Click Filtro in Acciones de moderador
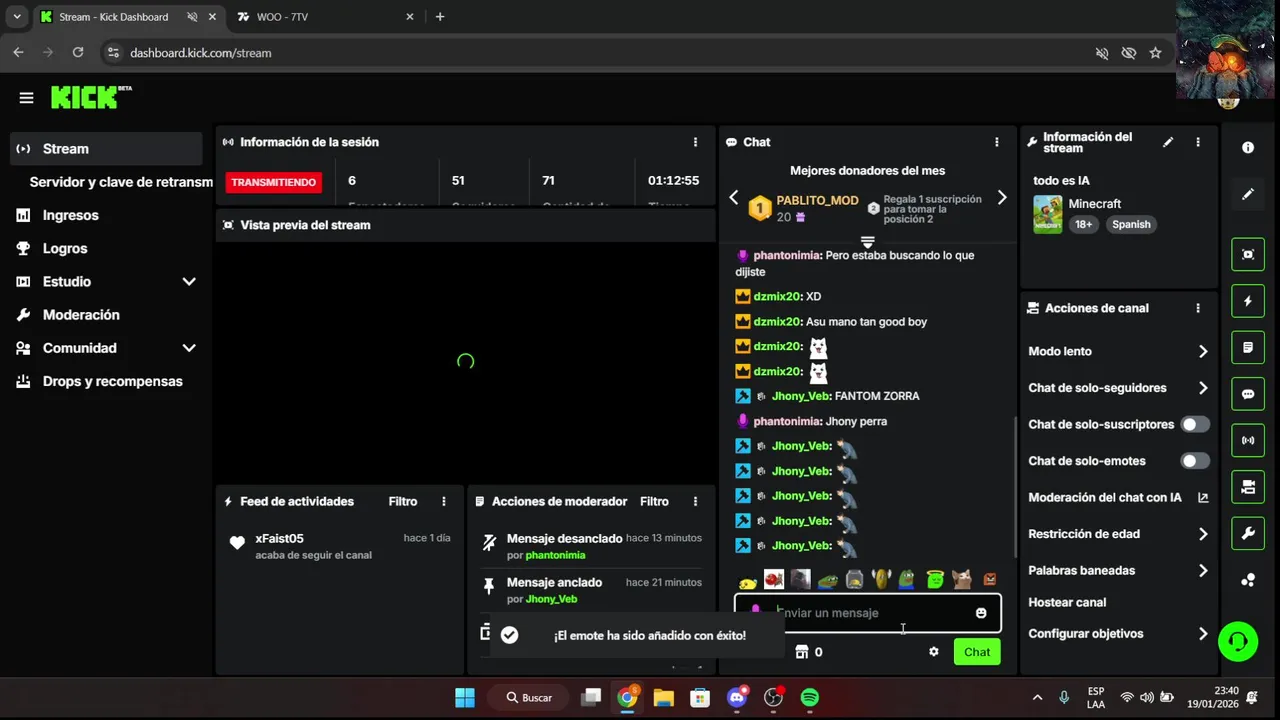Viewport: 1280px width, 720px height. tap(654, 501)
